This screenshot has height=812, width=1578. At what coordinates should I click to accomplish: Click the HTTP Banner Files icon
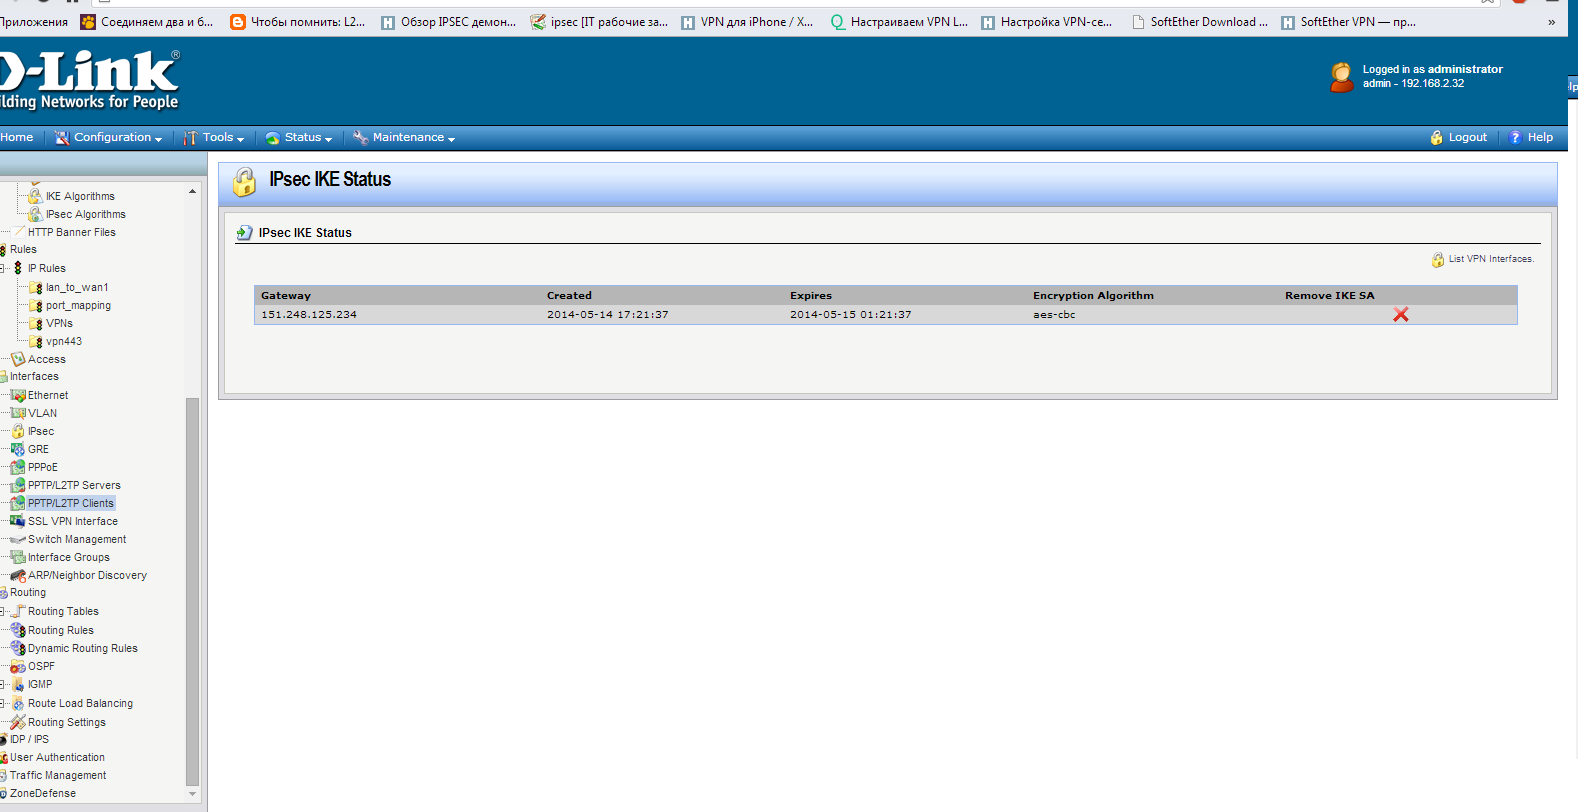[18, 232]
